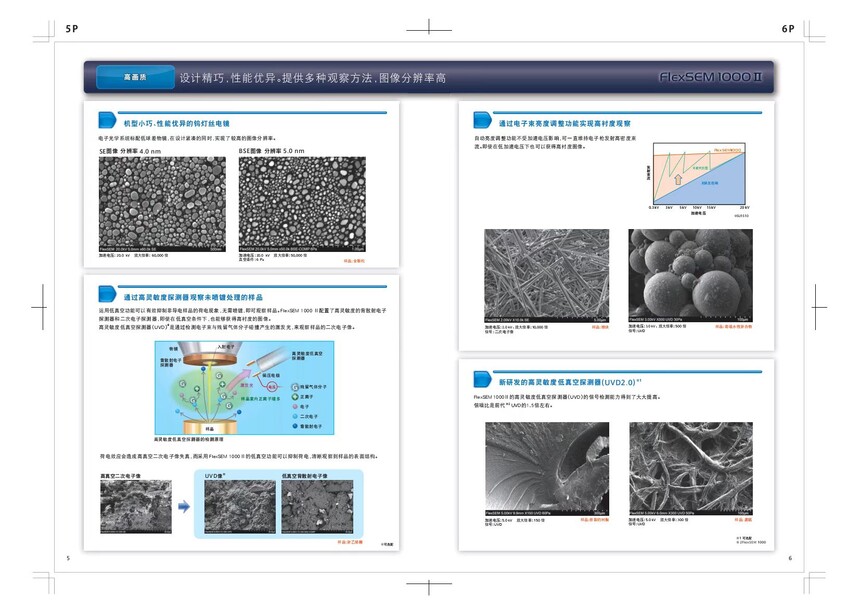This screenshot has height=608, width=860.
Task: Open the spiral shell structure UVD micrograph
Action: pos(547,469)
